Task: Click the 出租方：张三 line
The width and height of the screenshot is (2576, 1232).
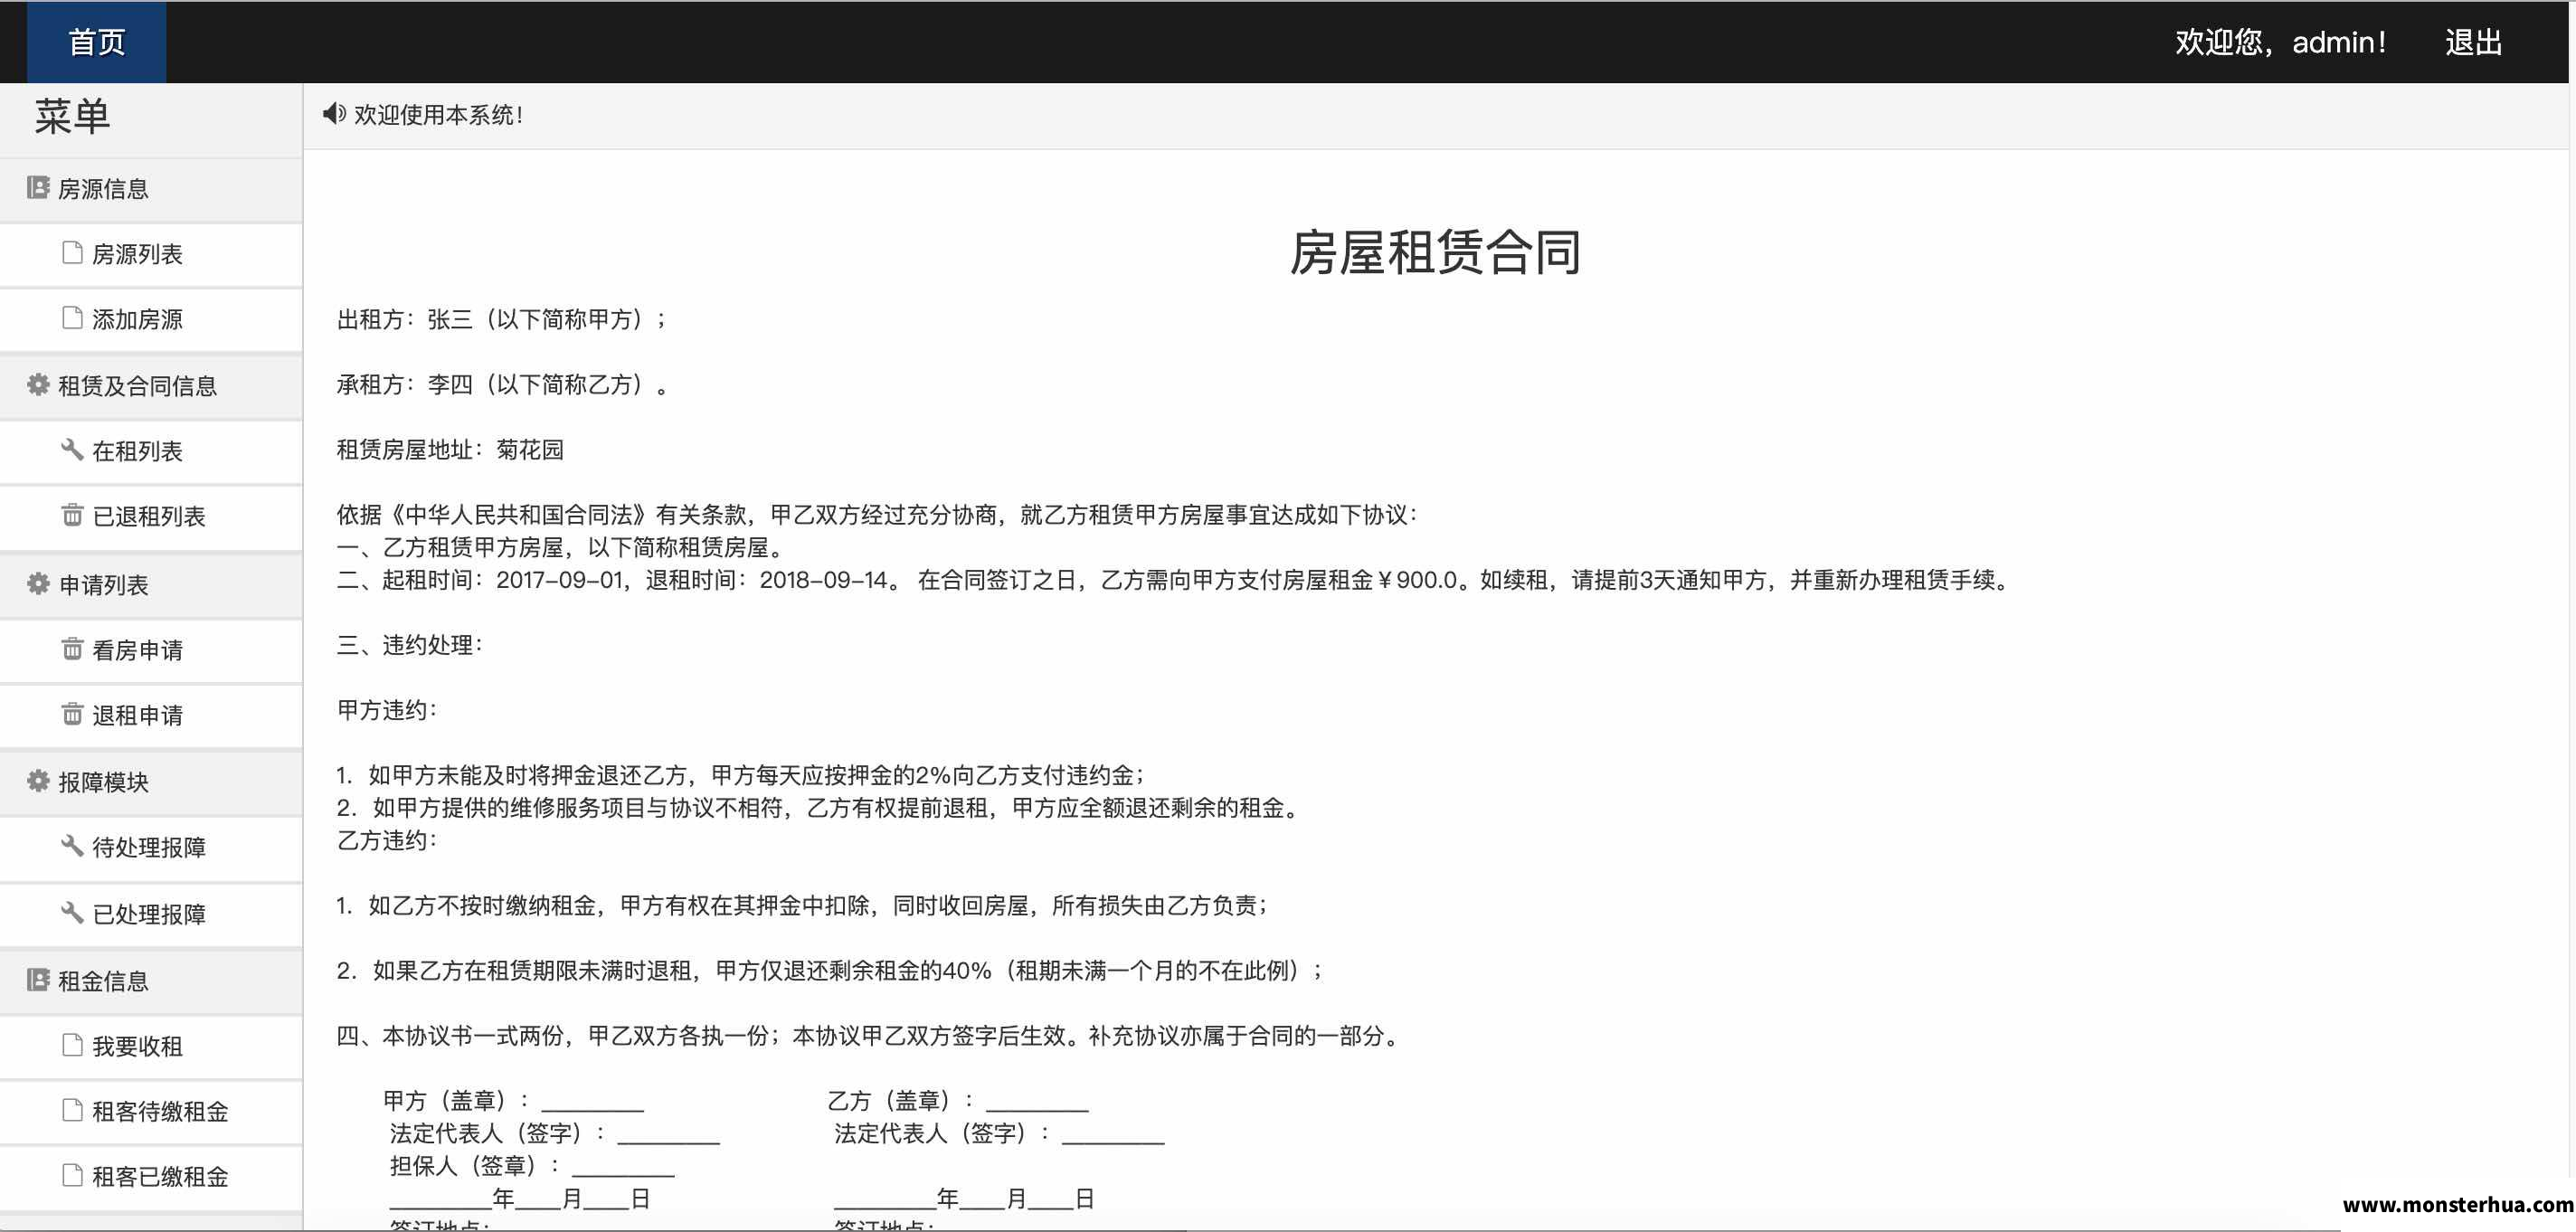Action: click(501, 320)
